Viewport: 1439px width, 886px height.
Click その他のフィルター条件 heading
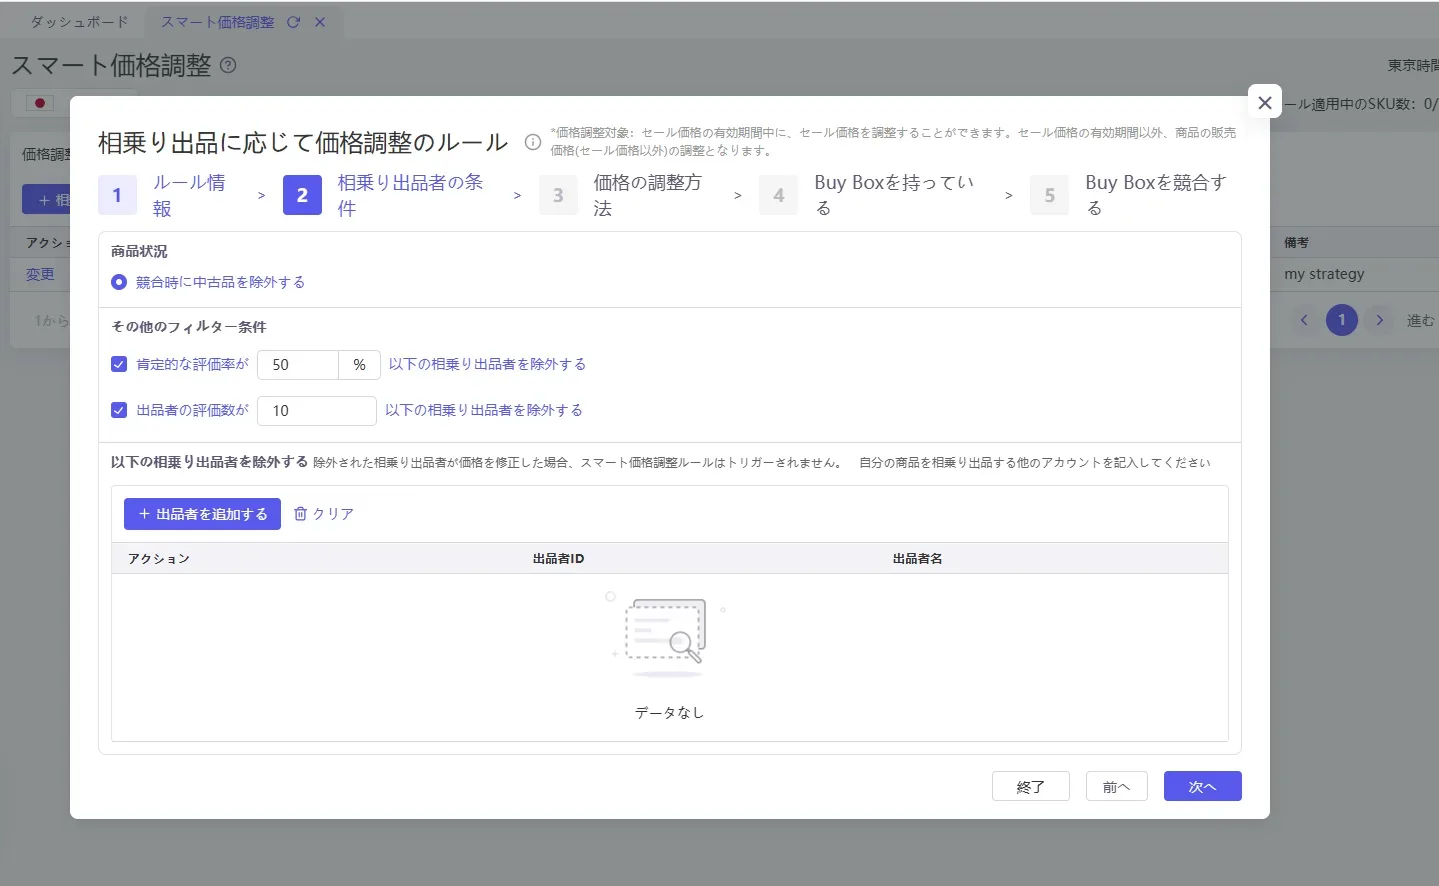pyautogui.click(x=188, y=327)
